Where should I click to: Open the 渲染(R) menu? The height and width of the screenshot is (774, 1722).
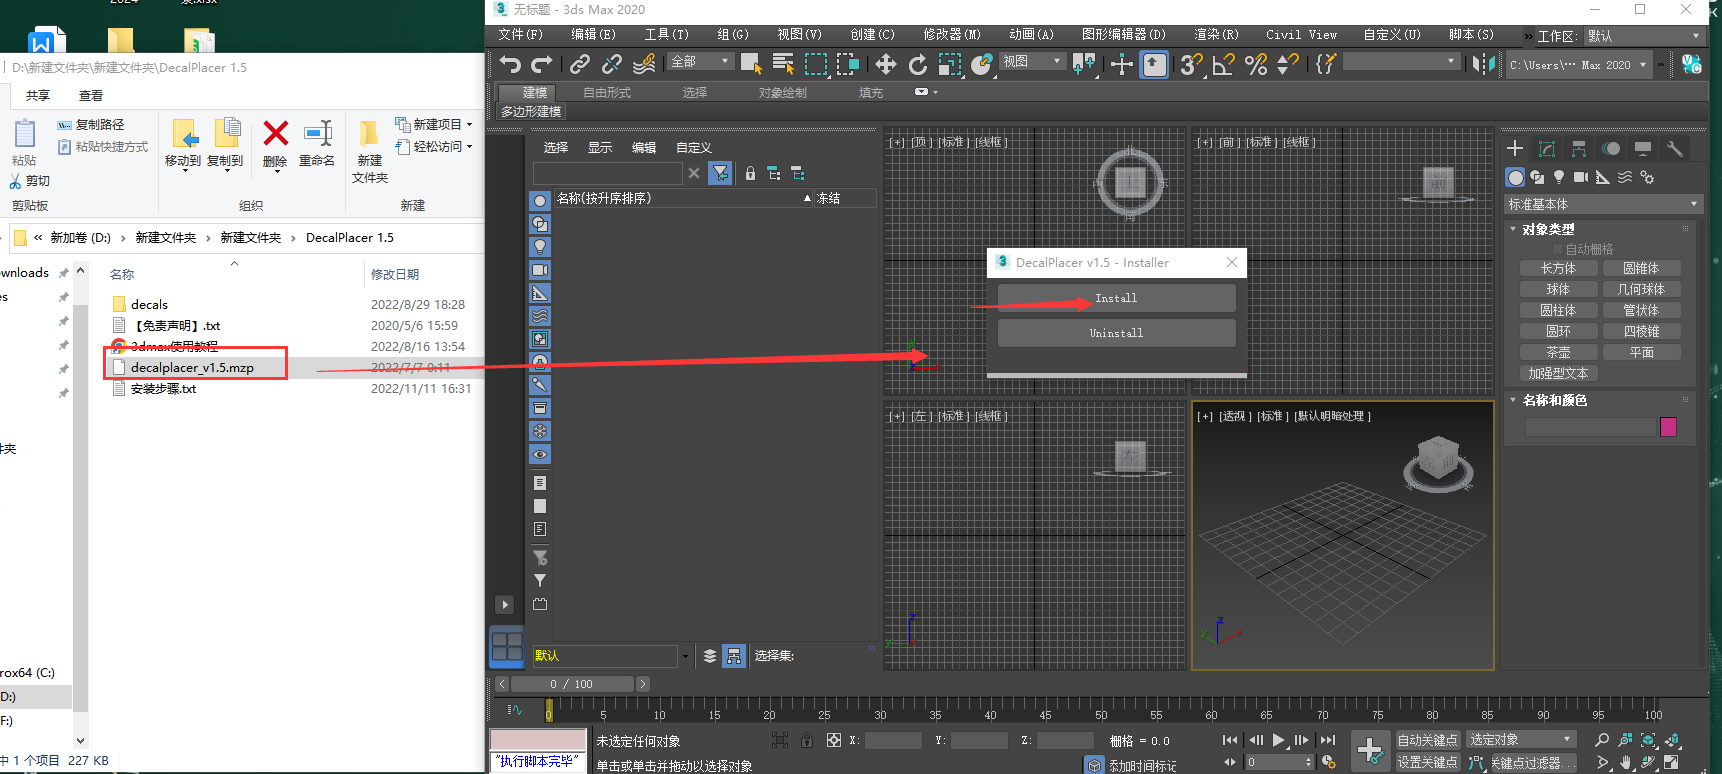coord(1215,34)
